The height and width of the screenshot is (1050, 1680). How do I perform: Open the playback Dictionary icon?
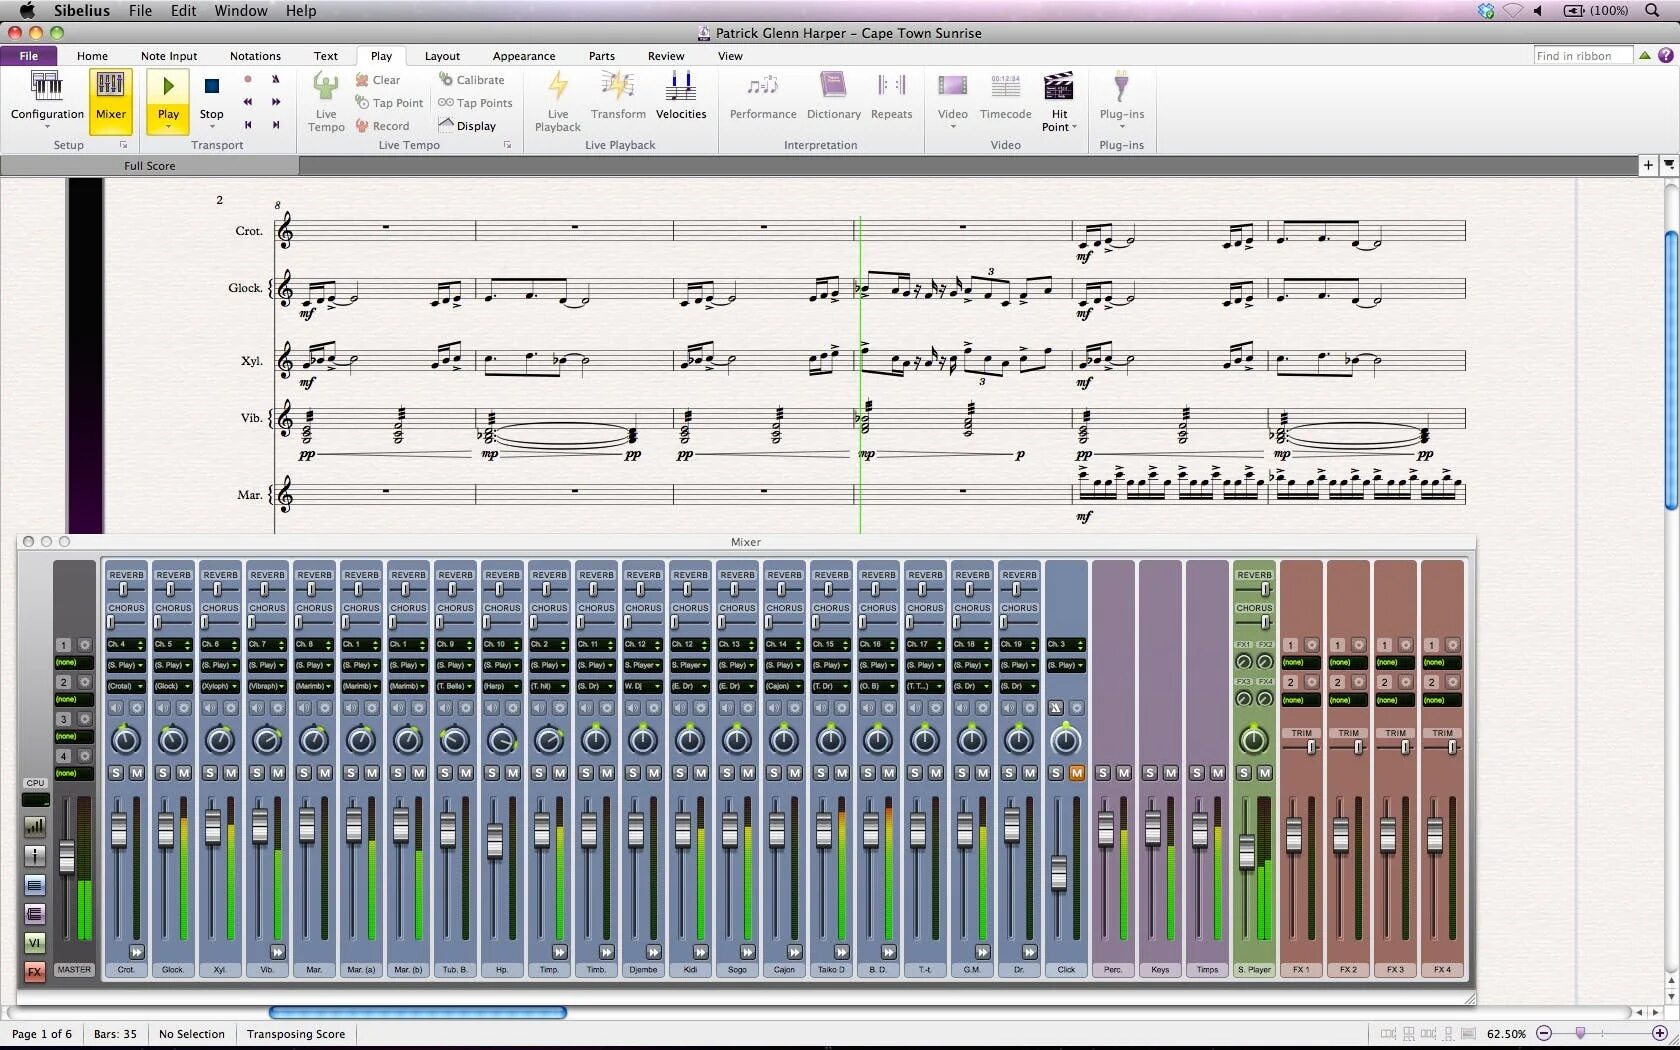(833, 97)
